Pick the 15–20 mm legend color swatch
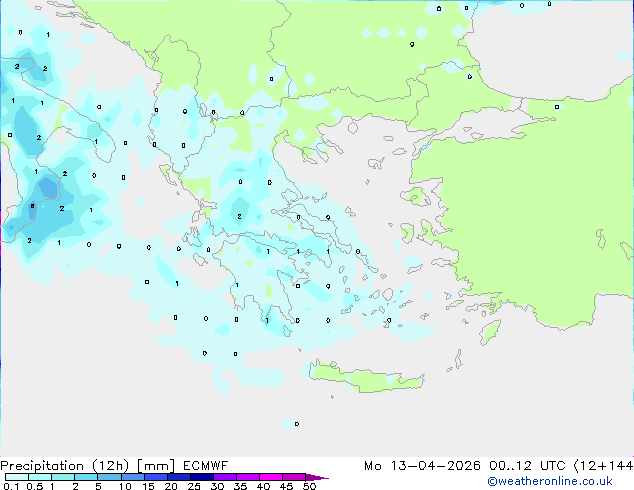Image resolution: width=634 pixels, height=490 pixels. coord(155,477)
